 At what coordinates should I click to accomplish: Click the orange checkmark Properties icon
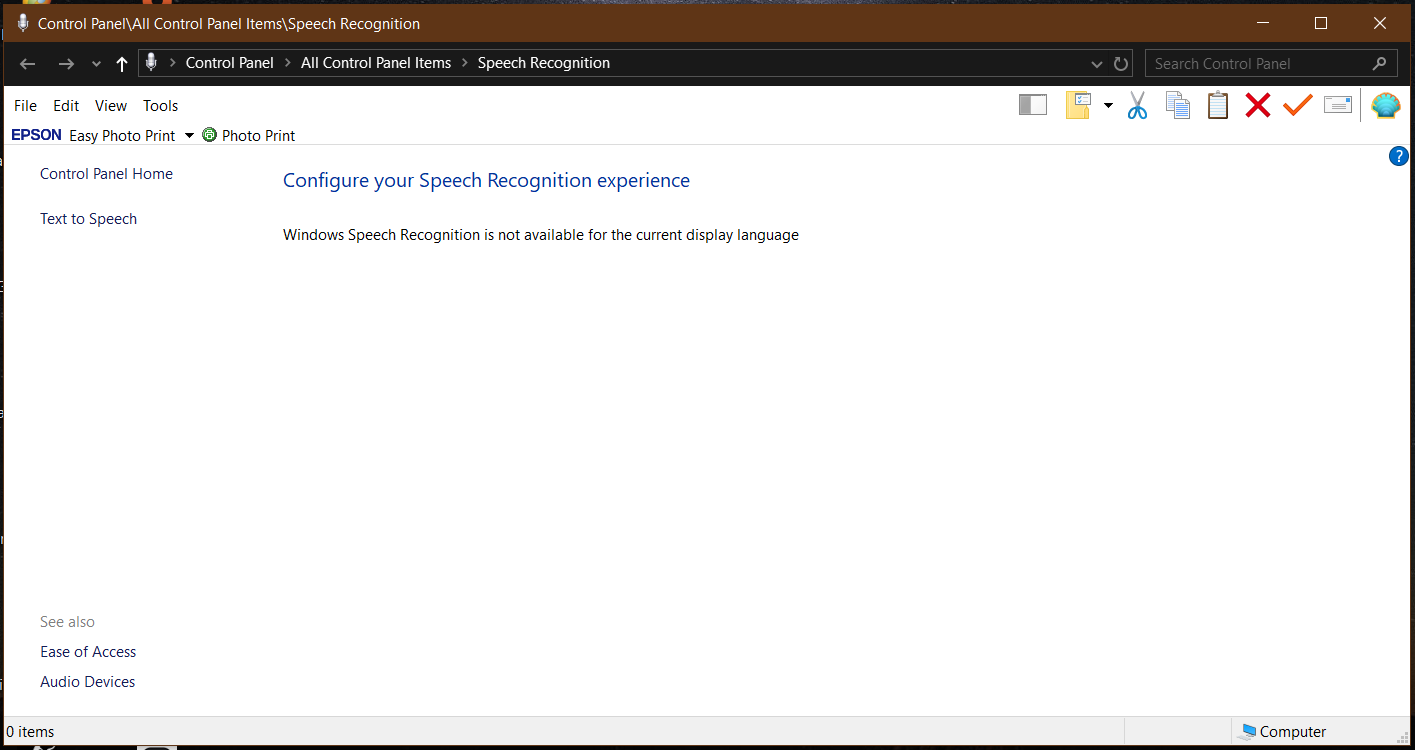[x=1298, y=105]
